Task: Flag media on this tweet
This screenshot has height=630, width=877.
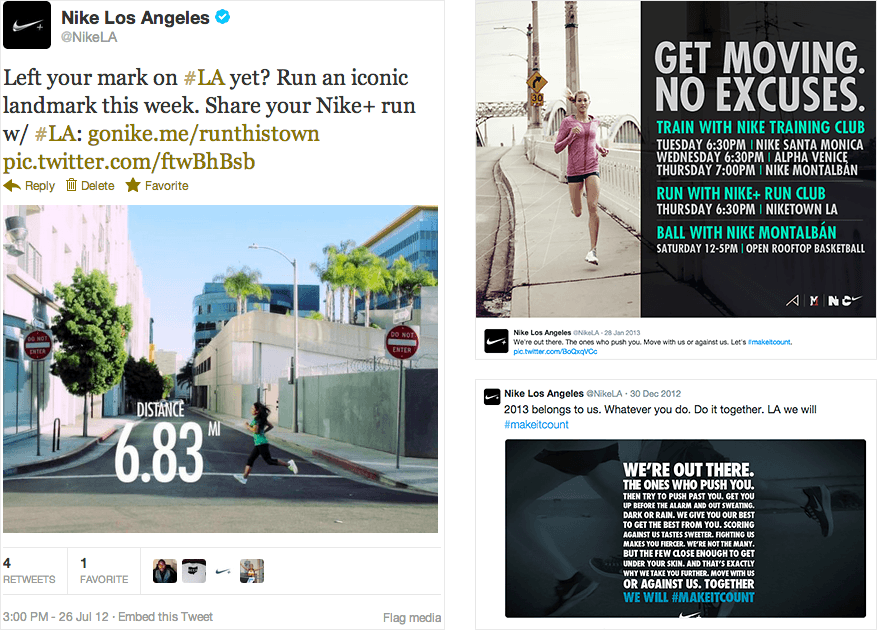Action: (x=412, y=618)
